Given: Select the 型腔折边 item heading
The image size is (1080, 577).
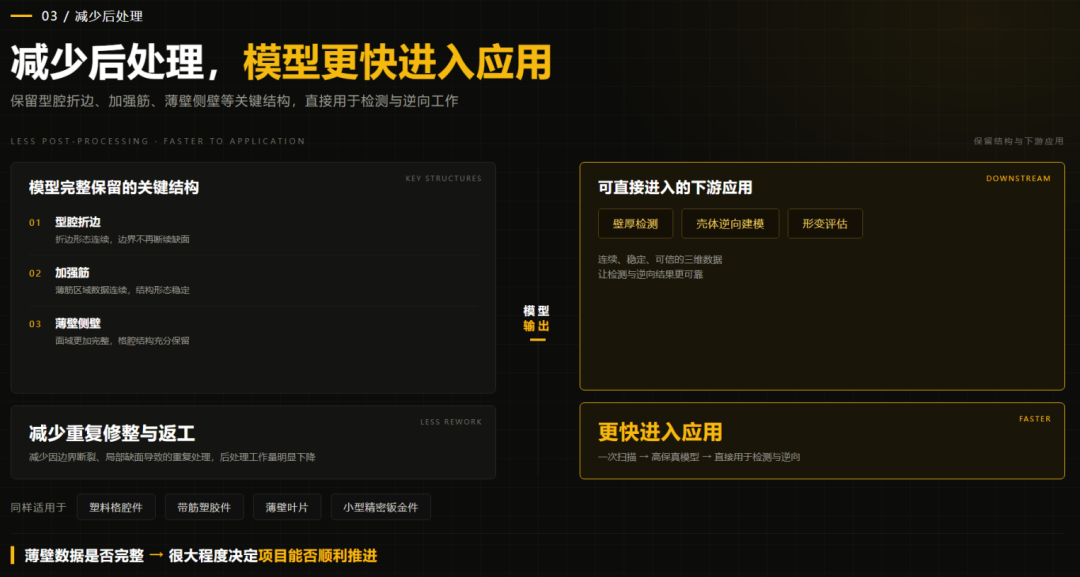Looking at the screenshot, I should click(x=78, y=222).
